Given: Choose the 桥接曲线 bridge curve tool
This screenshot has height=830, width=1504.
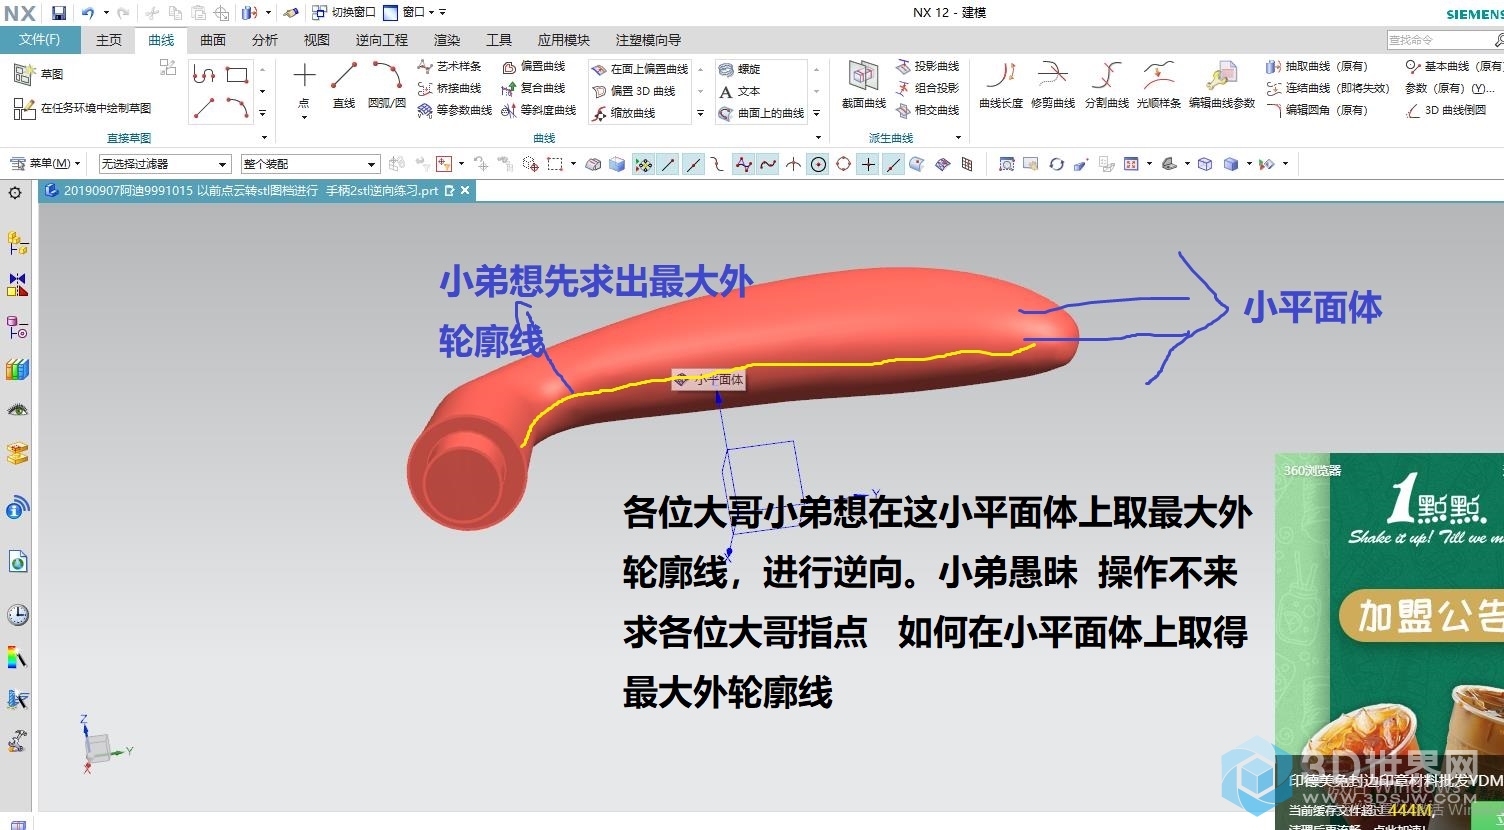Looking at the screenshot, I should pyautogui.click(x=450, y=88).
